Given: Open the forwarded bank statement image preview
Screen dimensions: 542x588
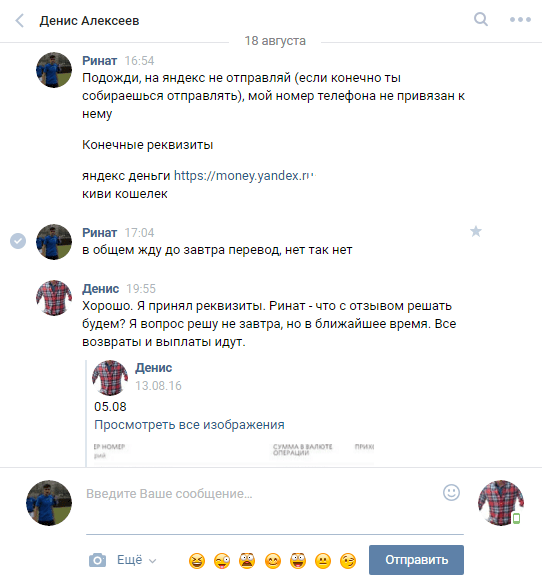Looking at the screenshot, I should (x=234, y=453).
